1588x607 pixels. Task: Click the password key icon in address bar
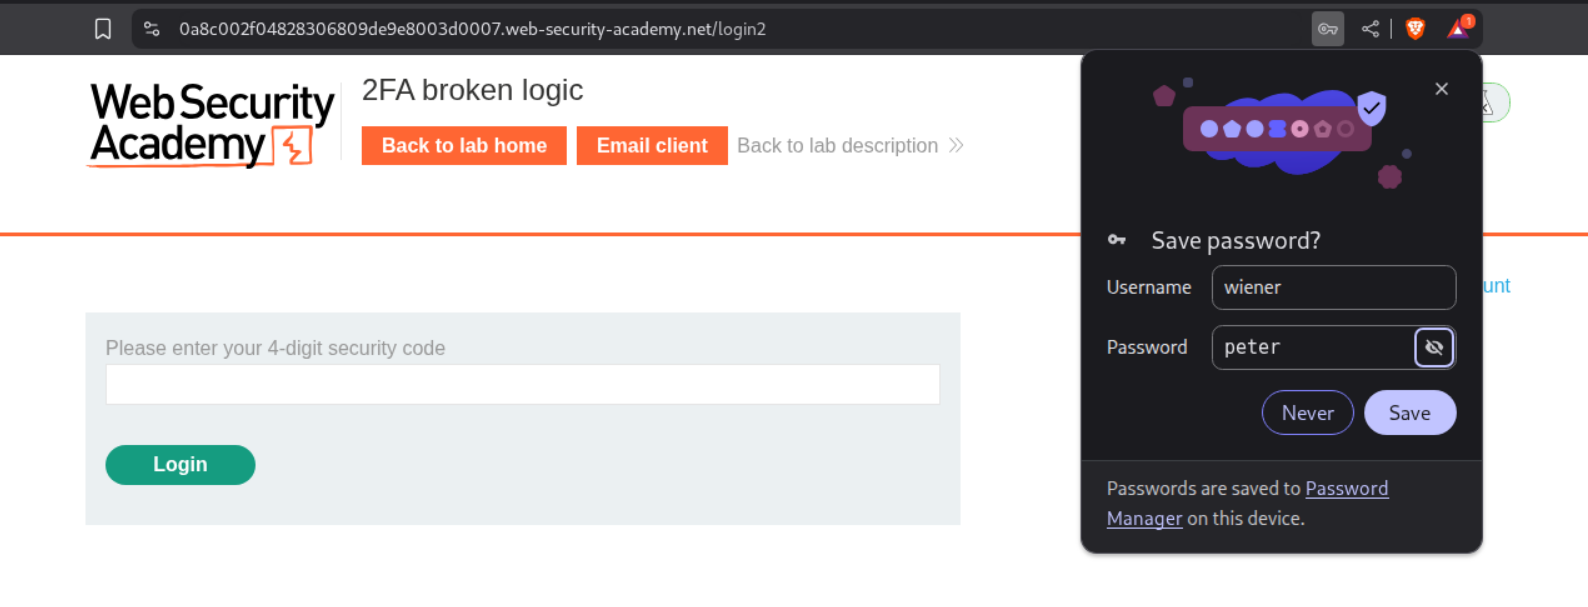coord(1328,29)
